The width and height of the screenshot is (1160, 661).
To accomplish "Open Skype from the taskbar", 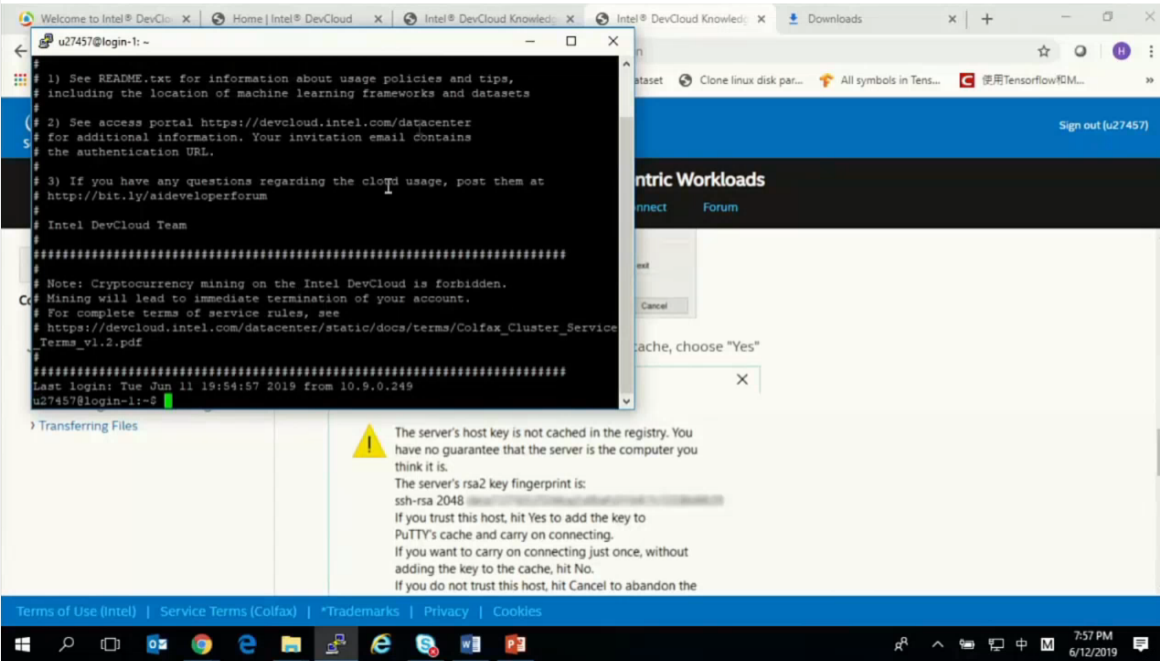I will pyautogui.click(x=425, y=645).
